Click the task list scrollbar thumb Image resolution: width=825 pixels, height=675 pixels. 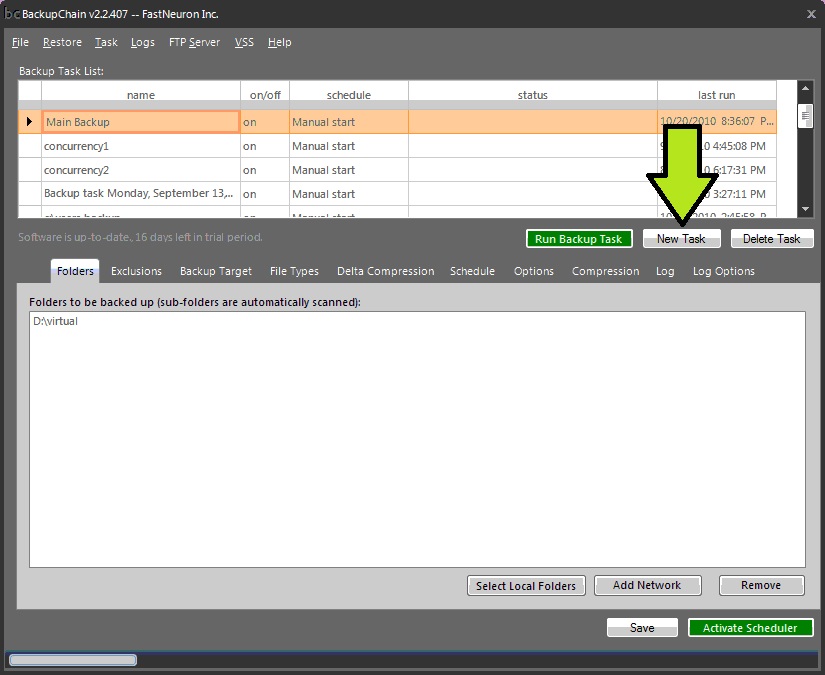tap(805, 115)
